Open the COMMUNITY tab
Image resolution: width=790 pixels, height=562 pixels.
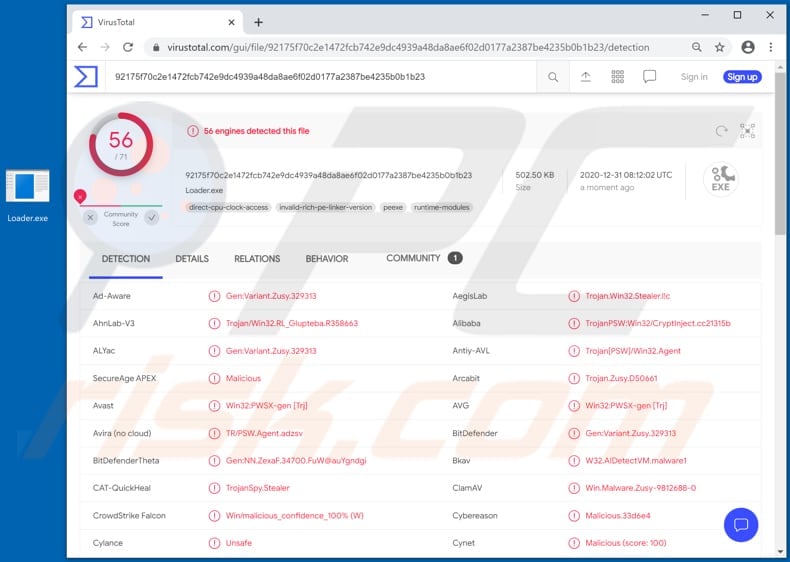pyautogui.click(x=424, y=258)
